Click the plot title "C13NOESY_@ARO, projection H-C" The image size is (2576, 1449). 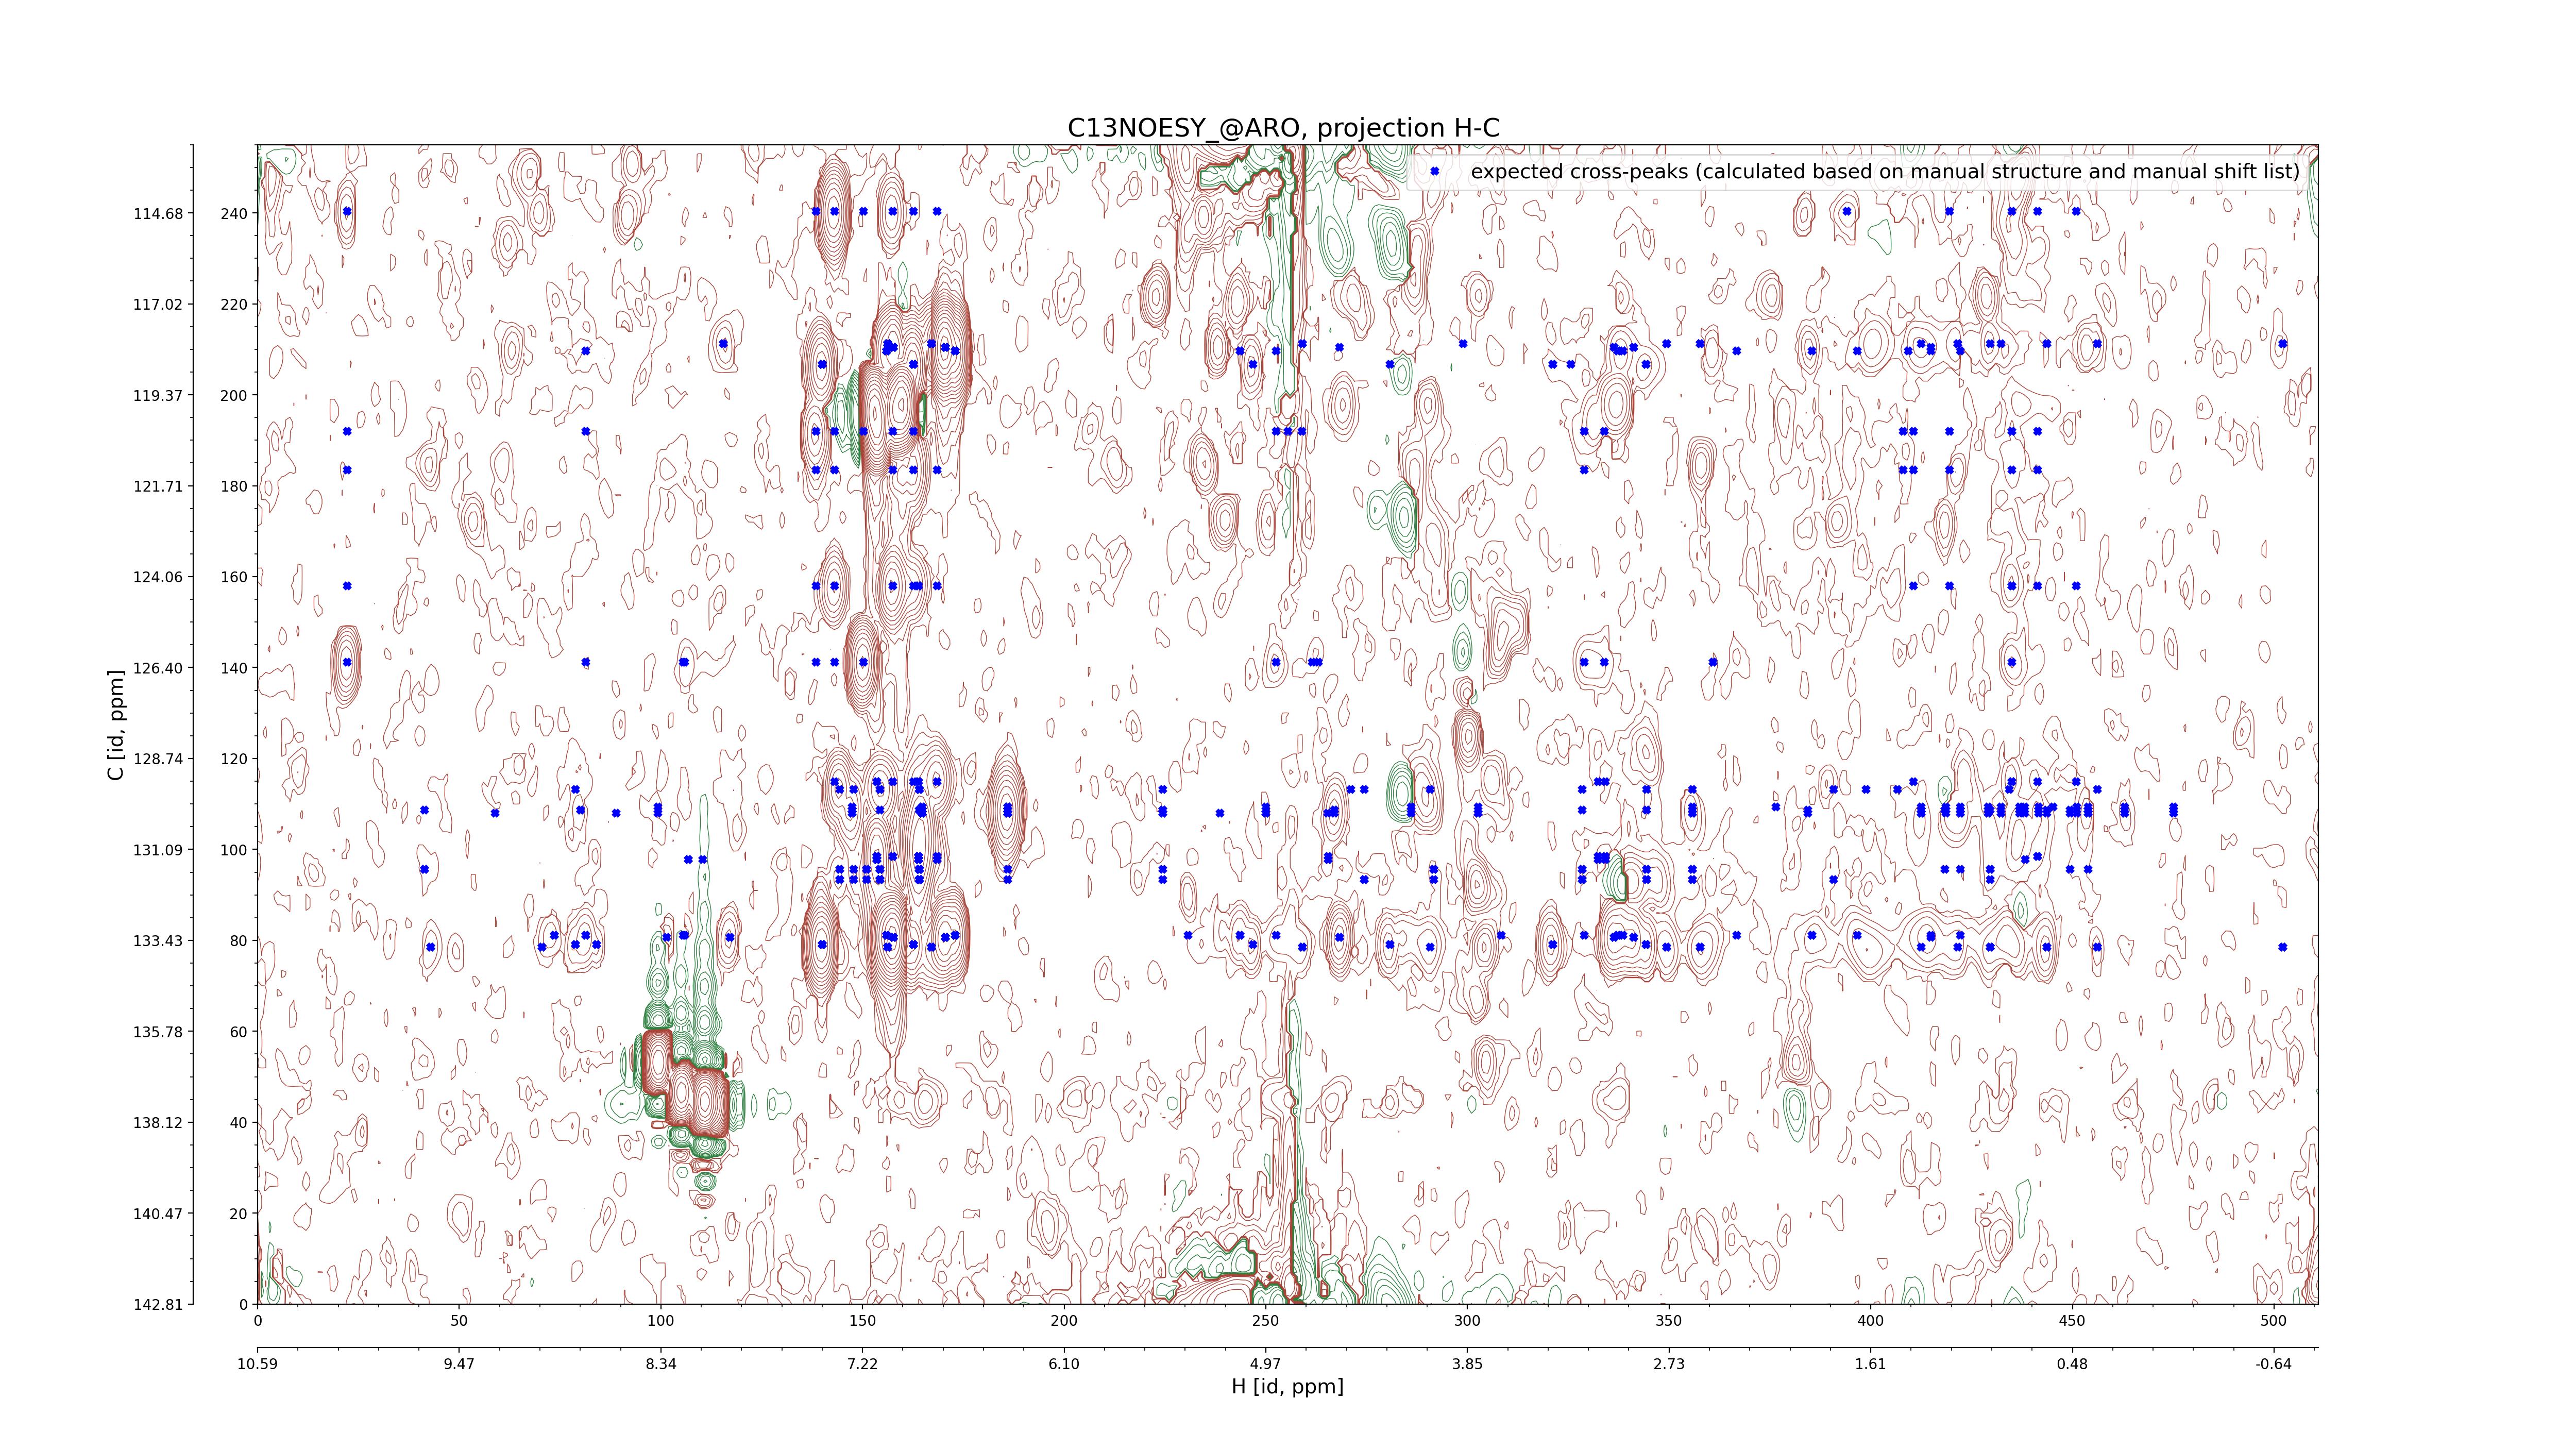1284,128
